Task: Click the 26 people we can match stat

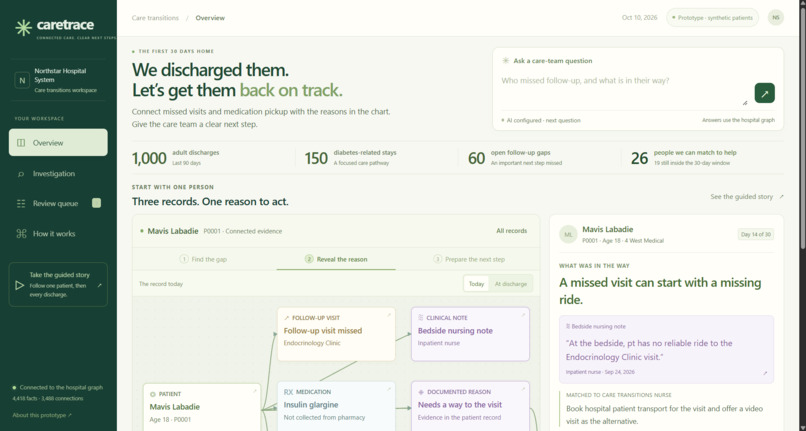Action: click(684, 157)
